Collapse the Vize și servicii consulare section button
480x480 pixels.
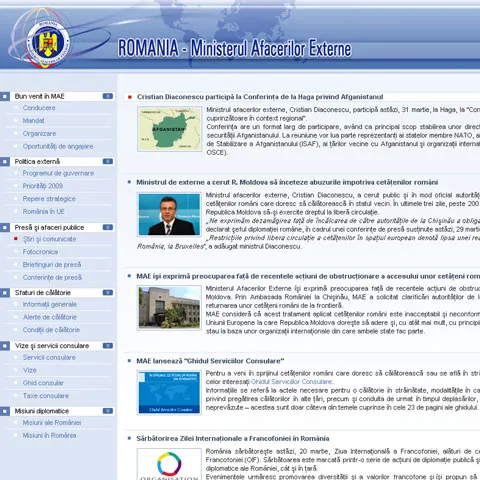click(108, 346)
